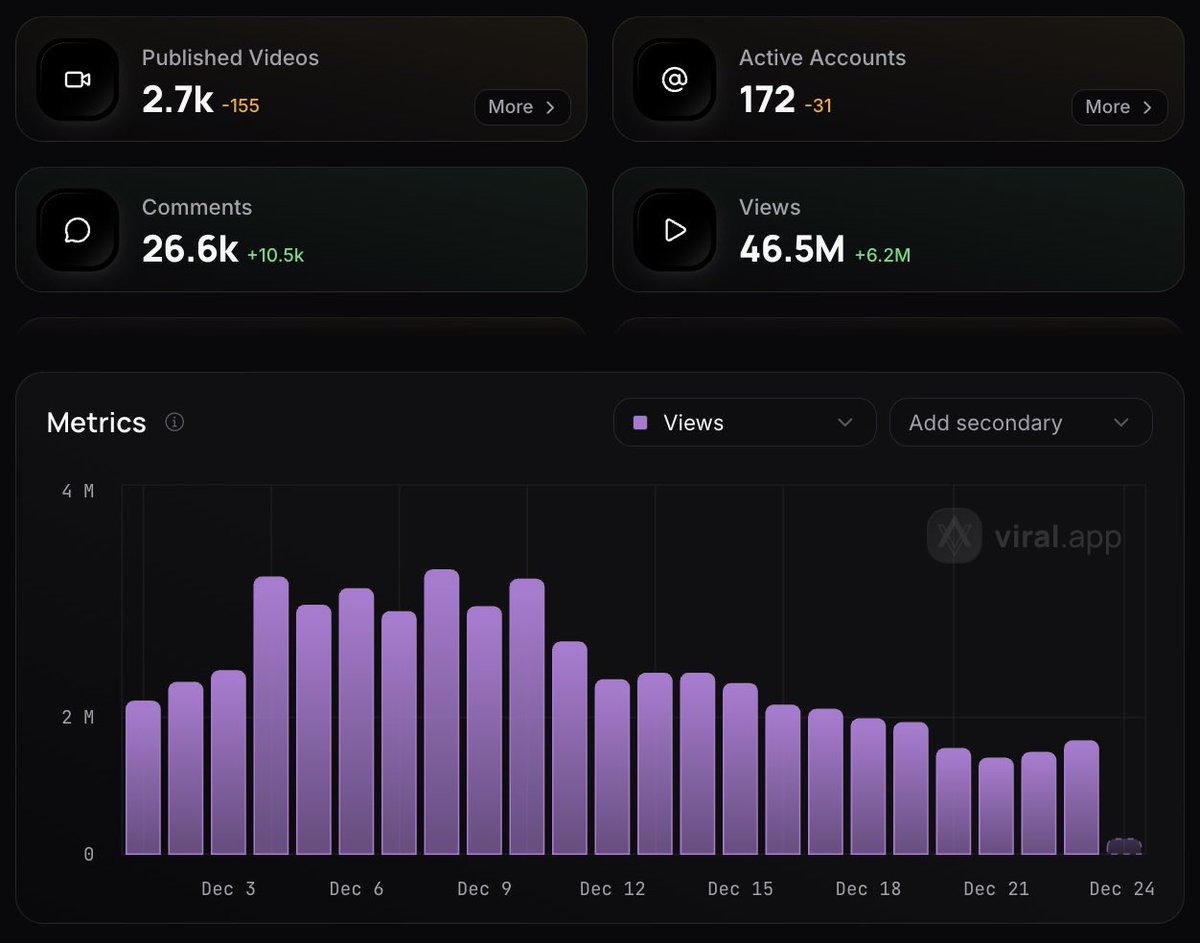
Task: Click the Active Accounts card title
Action: (822, 58)
